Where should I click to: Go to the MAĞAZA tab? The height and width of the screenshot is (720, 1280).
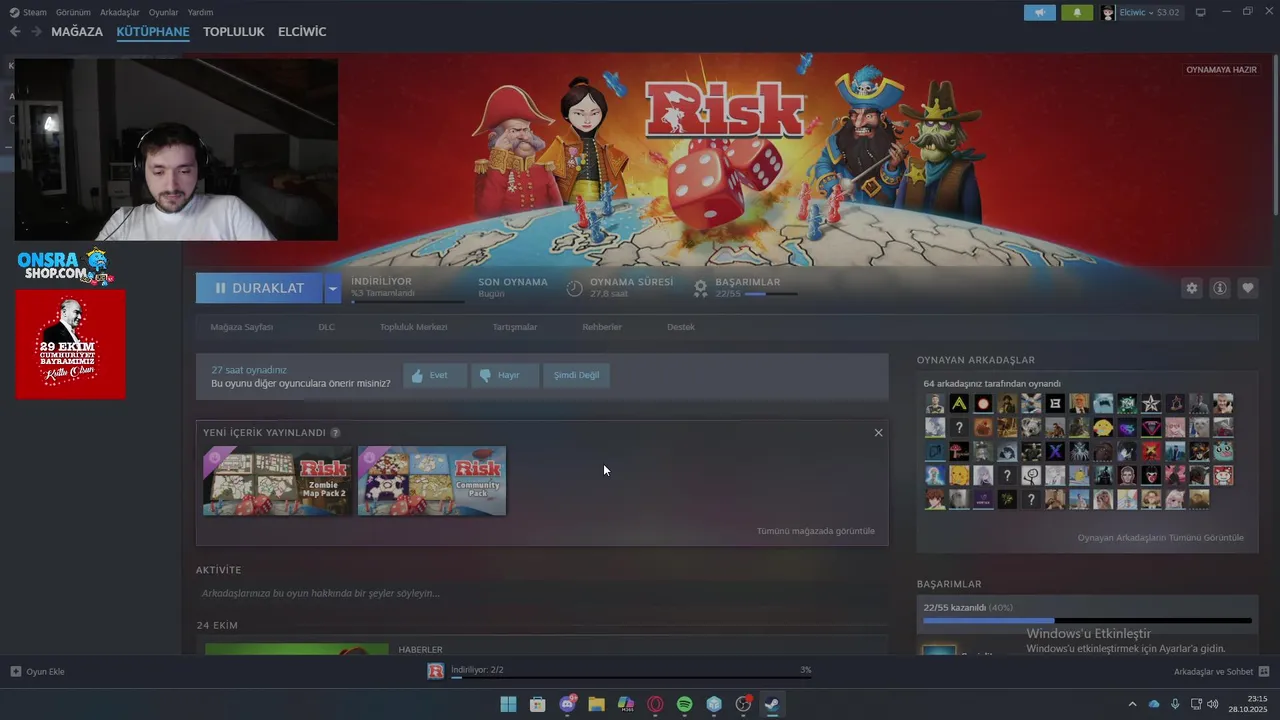[x=77, y=32]
